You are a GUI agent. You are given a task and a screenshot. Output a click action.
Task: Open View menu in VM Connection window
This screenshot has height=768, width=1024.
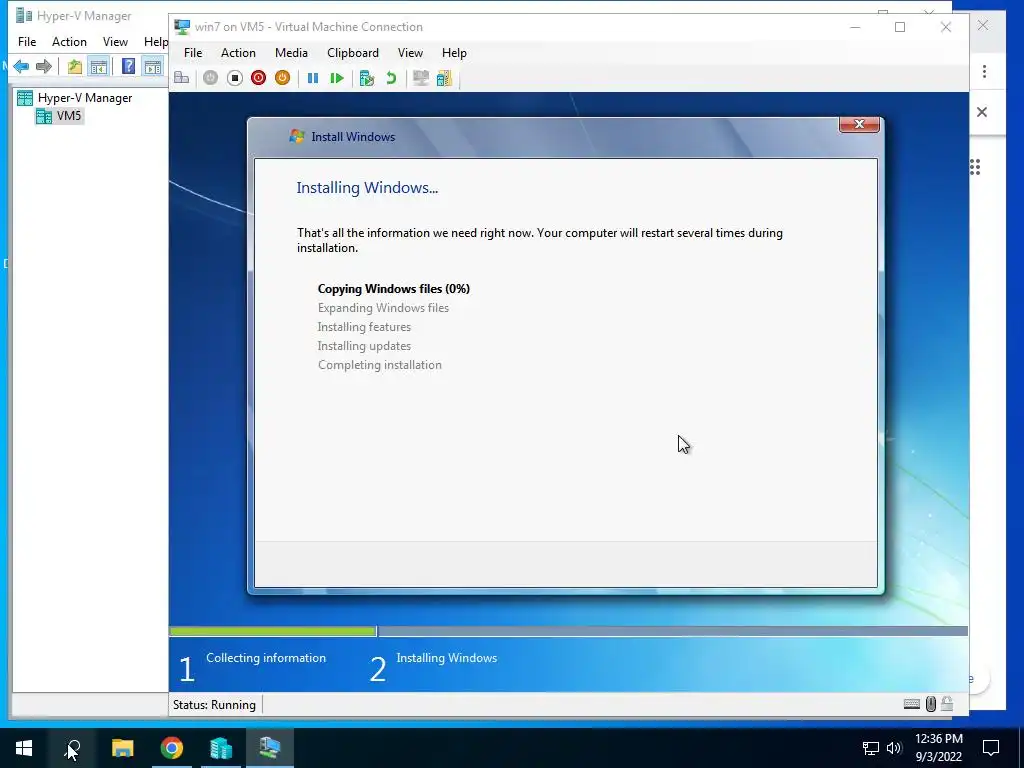click(410, 53)
